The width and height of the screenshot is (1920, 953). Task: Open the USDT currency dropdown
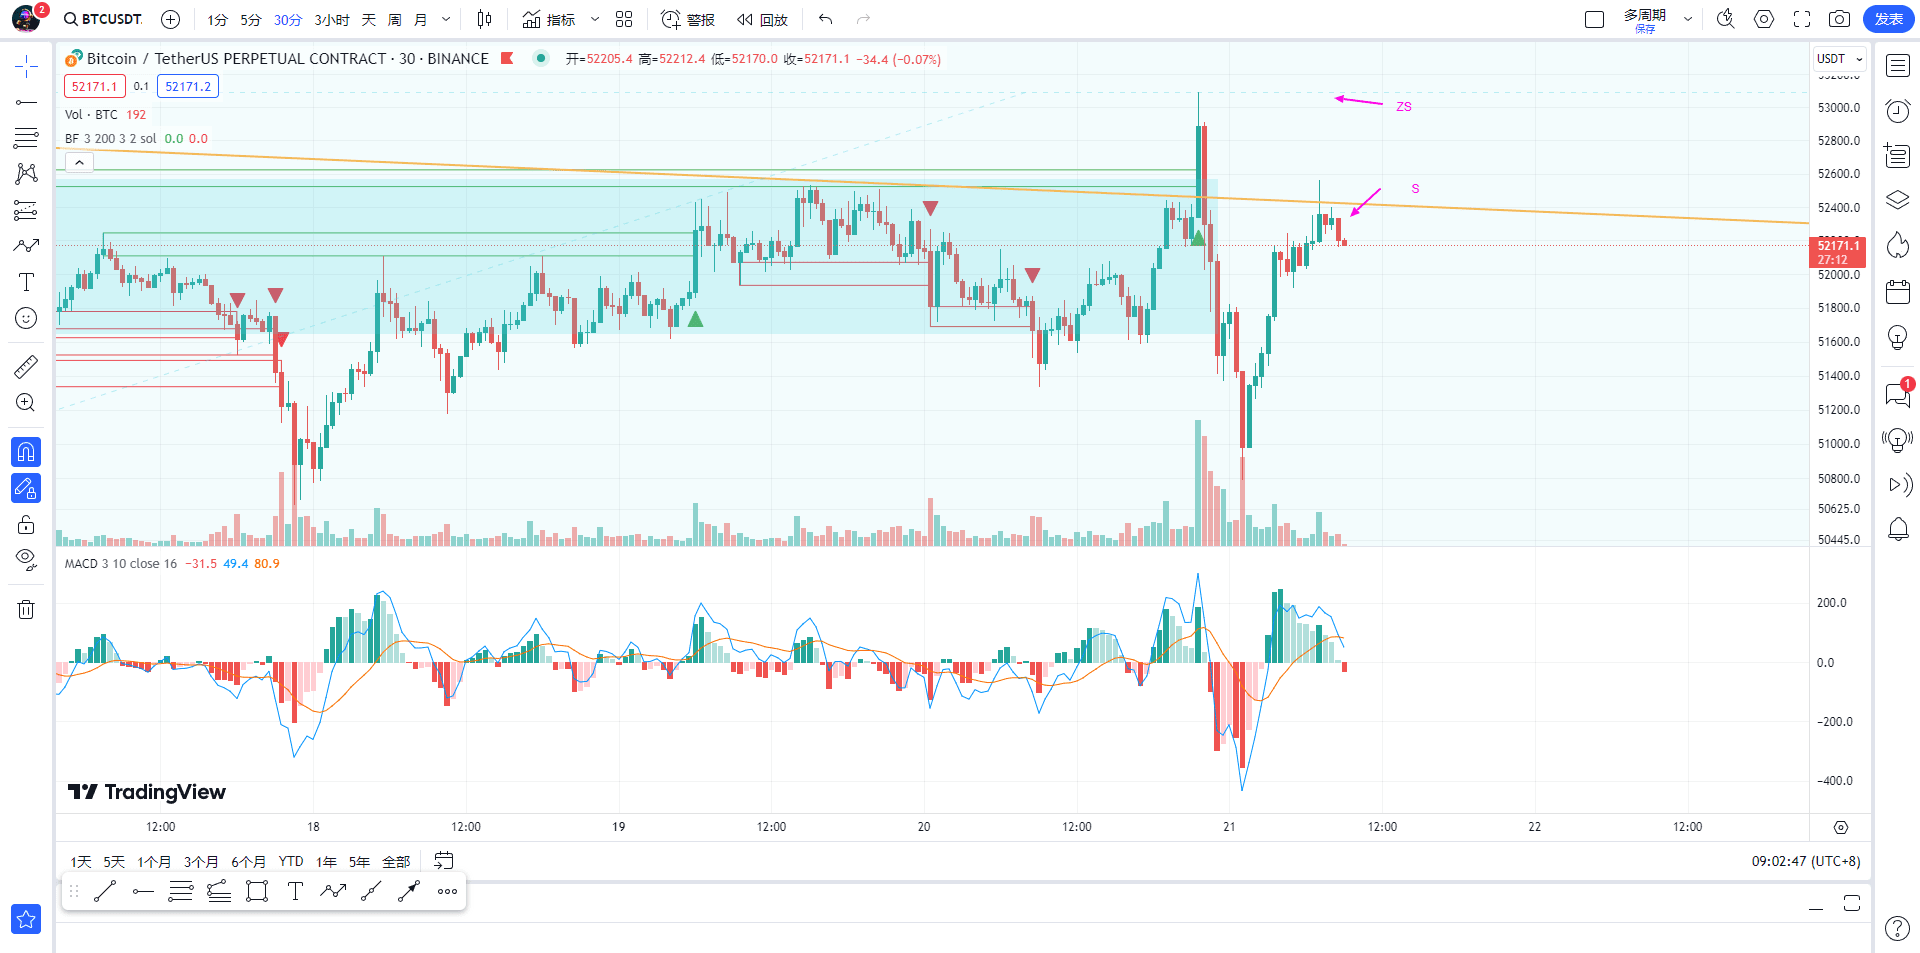pos(1840,59)
